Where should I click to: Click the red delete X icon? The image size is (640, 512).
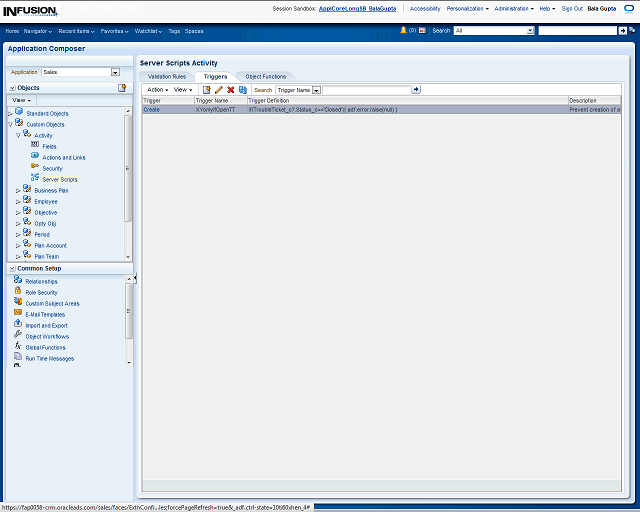[231, 90]
